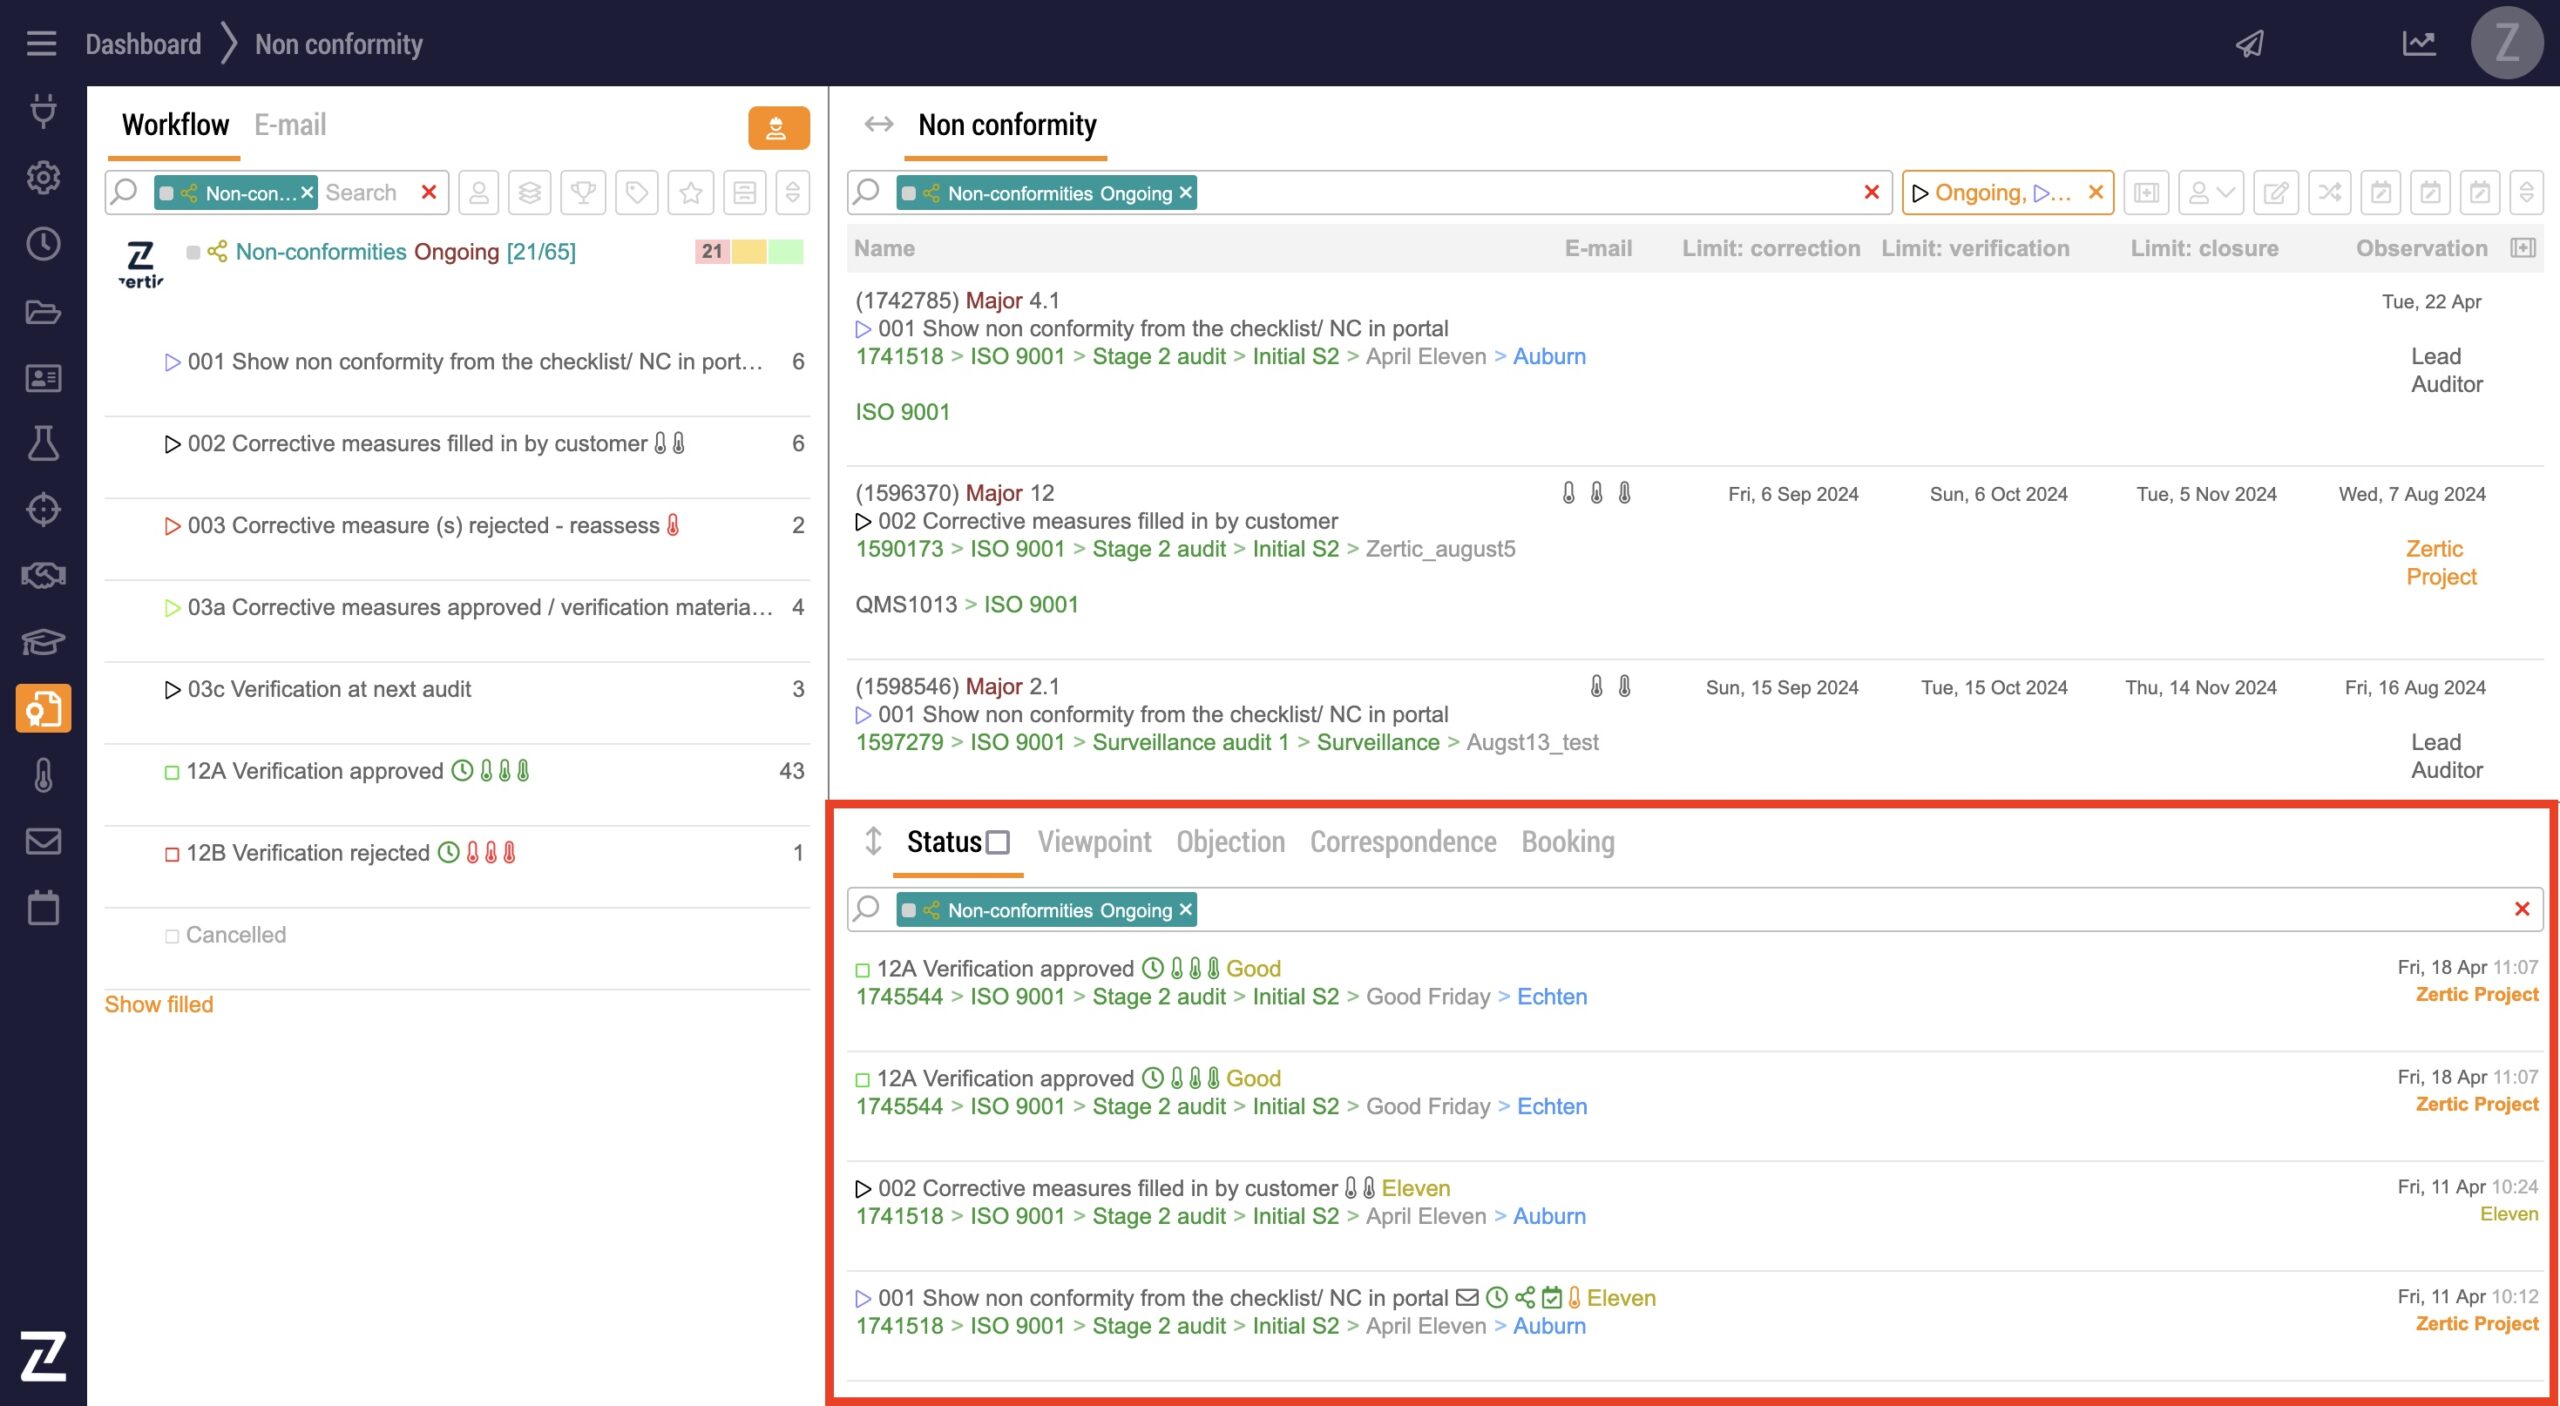Open the flask icon in left sidebar
2560x1406 pixels.
43,444
